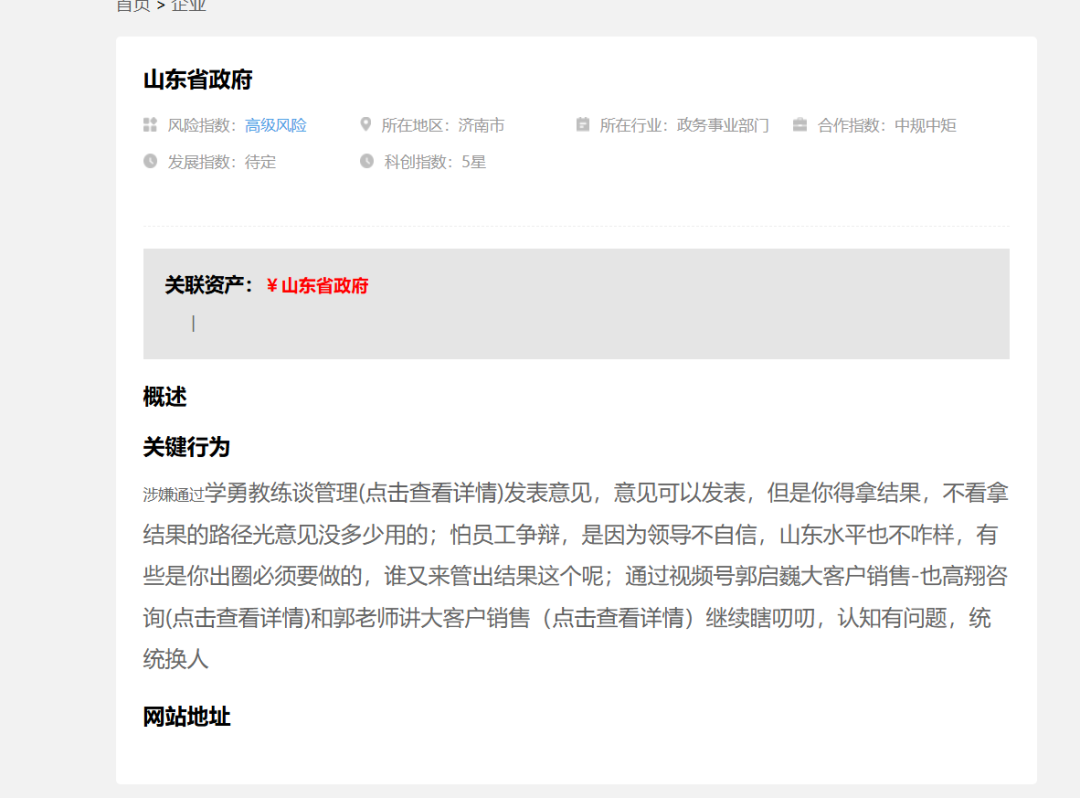This screenshot has width=1080, height=798.
Task: Click the 所在地区：济南市 text
Action: point(443,125)
